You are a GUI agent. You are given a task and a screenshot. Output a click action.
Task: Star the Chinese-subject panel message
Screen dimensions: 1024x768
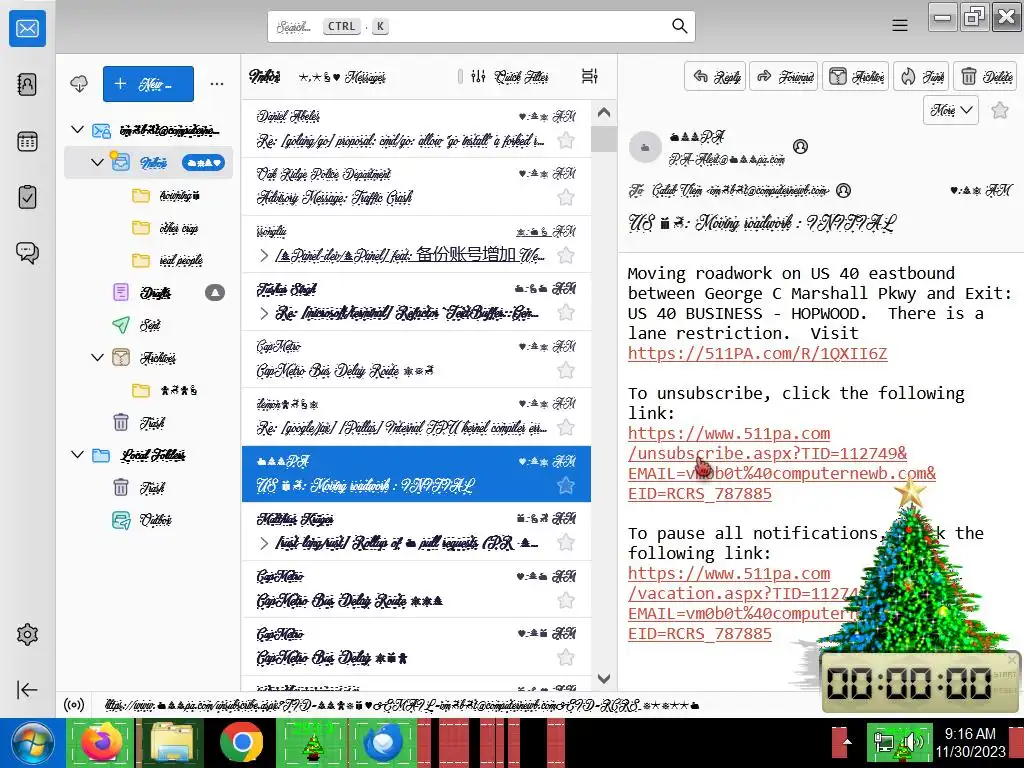tap(566, 255)
